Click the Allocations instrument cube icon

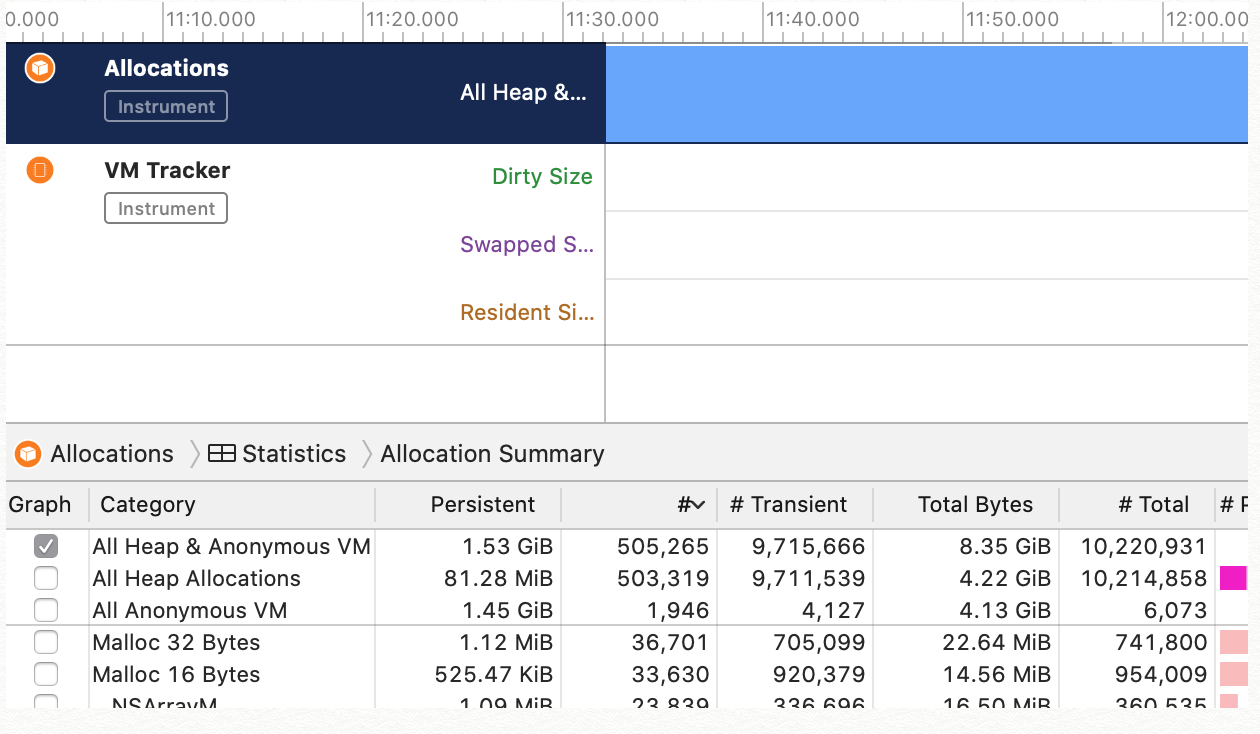click(40, 68)
